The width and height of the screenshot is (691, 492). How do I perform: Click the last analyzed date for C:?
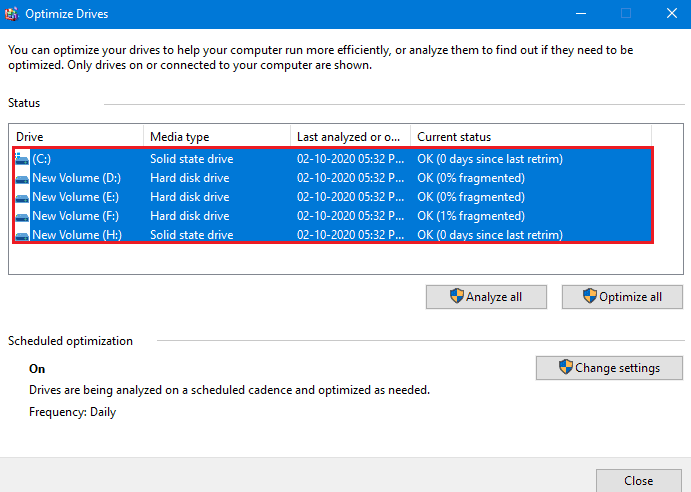coord(350,159)
